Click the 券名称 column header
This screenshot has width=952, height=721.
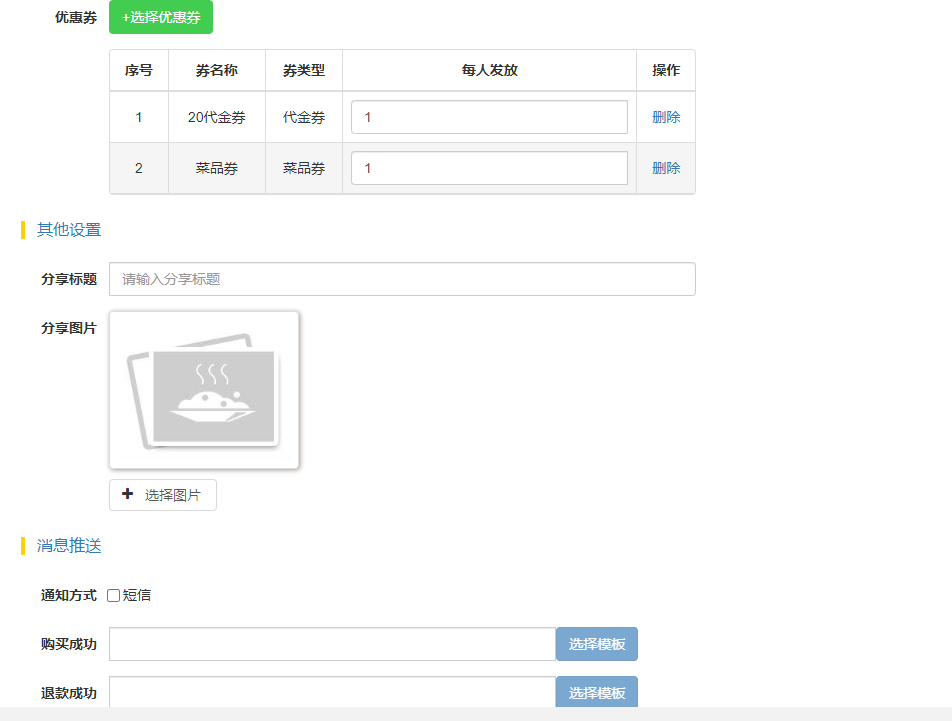click(217, 71)
